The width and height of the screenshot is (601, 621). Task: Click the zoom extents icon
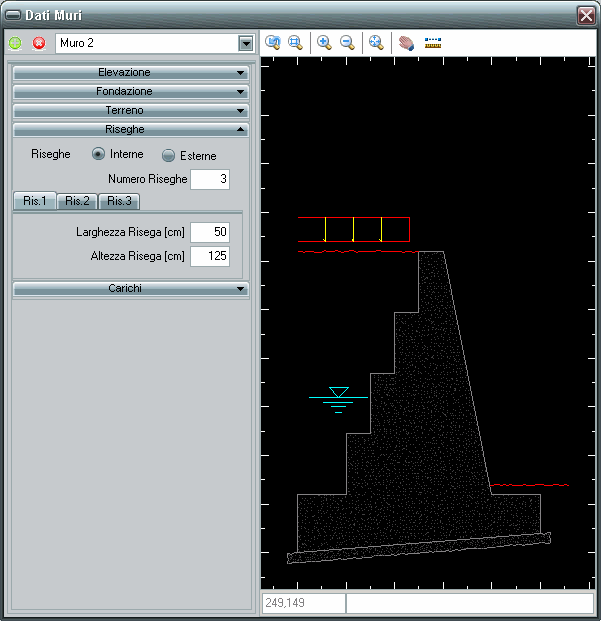click(x=376, y=42)
